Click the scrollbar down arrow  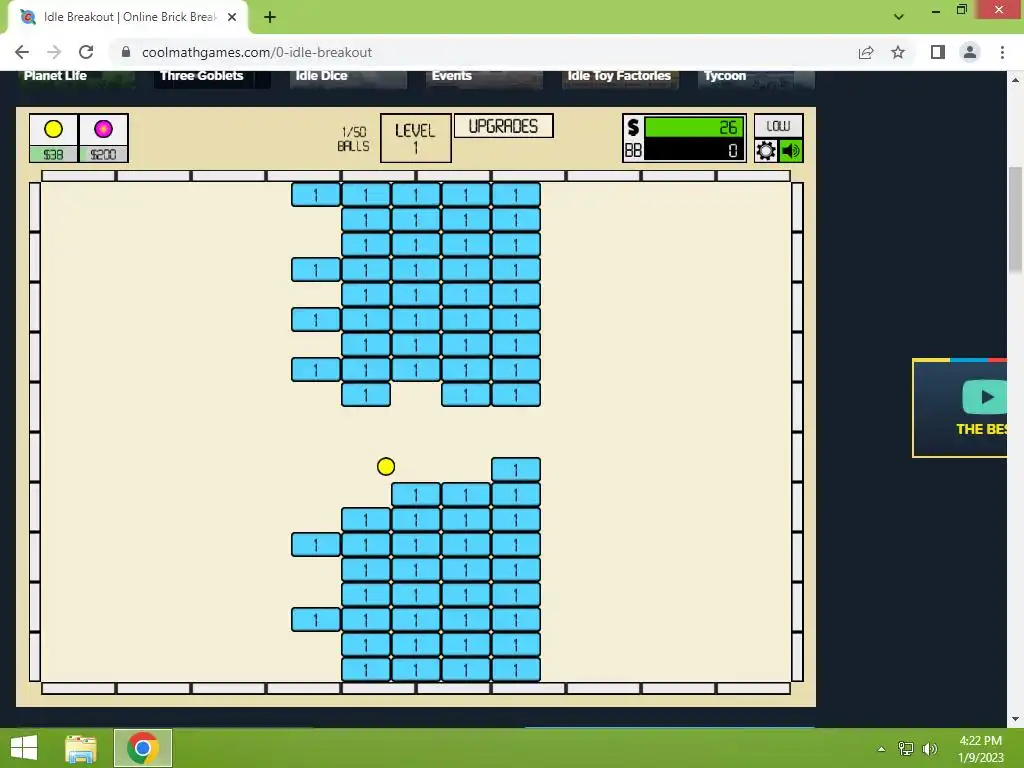pos(1015,719)
